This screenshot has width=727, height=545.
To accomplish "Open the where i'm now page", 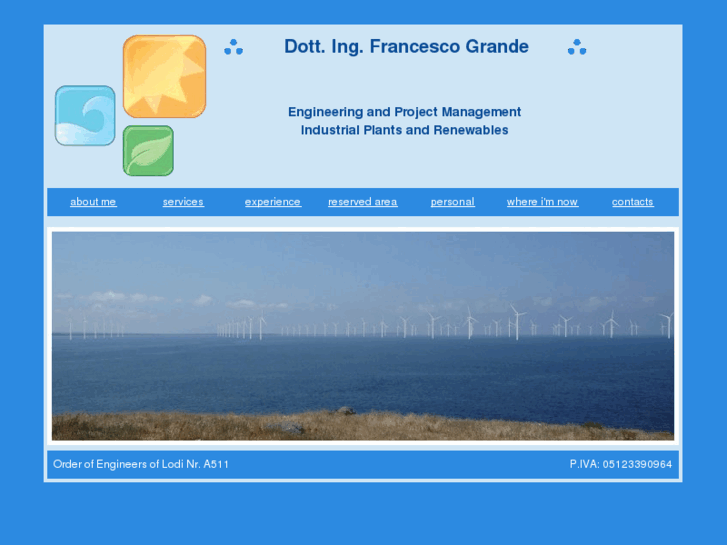I will (542, 202).
